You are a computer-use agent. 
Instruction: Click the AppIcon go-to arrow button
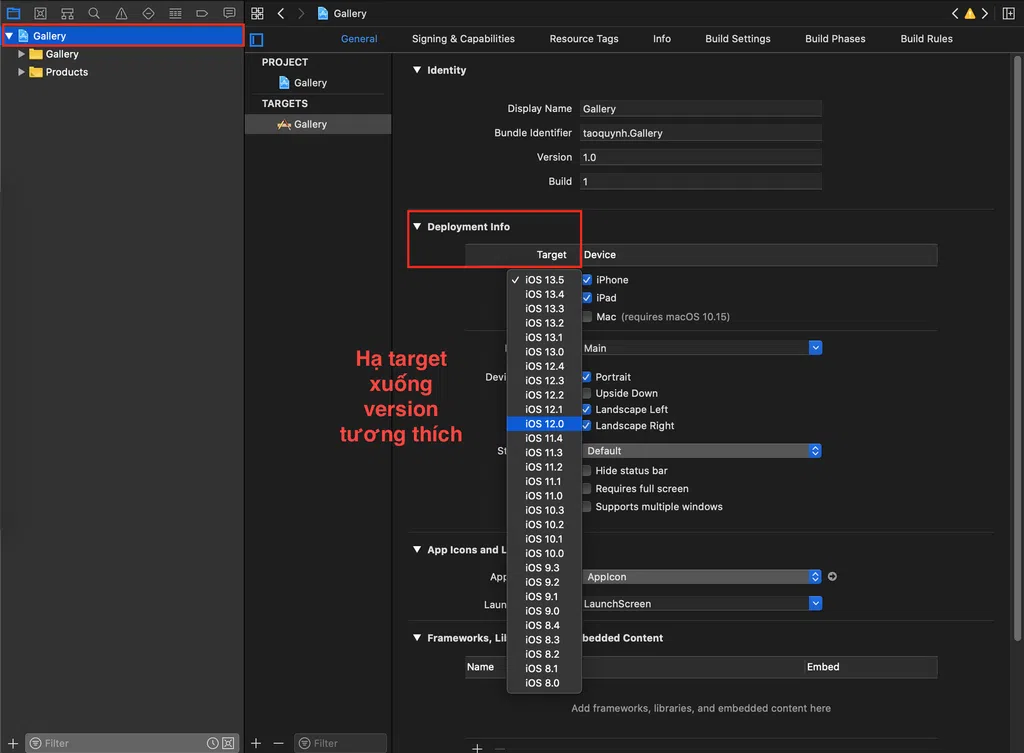[x=832, y=577]
